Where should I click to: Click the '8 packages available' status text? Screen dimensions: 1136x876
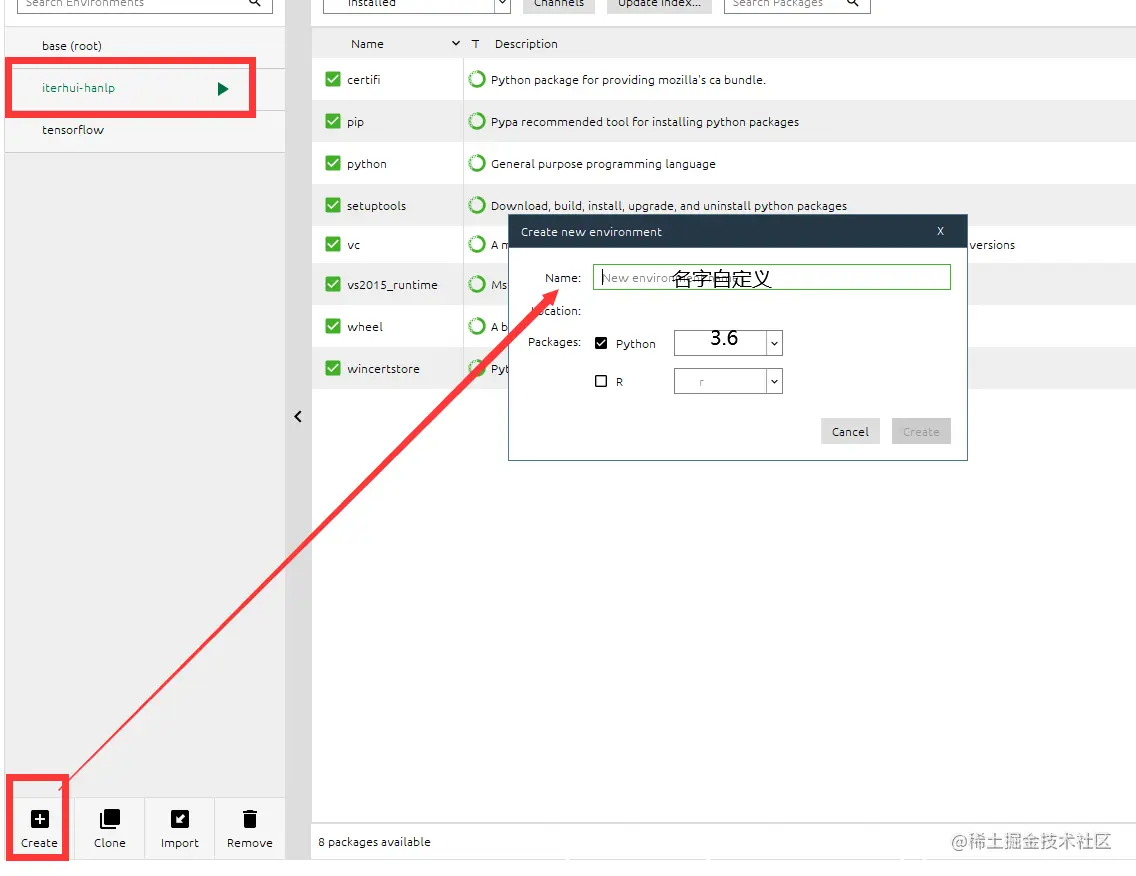pos(375,842)
